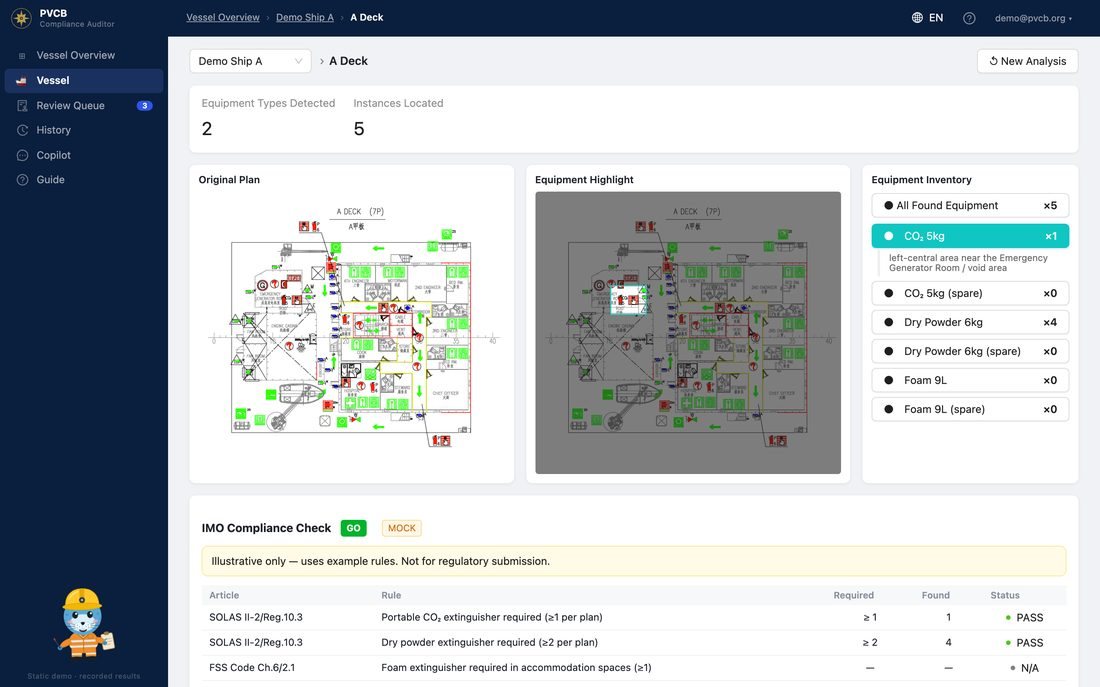This screenshot has height=687, width=1100.
Task: Click the FSS Code Ch.6/2.1 article cell
Action: (252, 667)
